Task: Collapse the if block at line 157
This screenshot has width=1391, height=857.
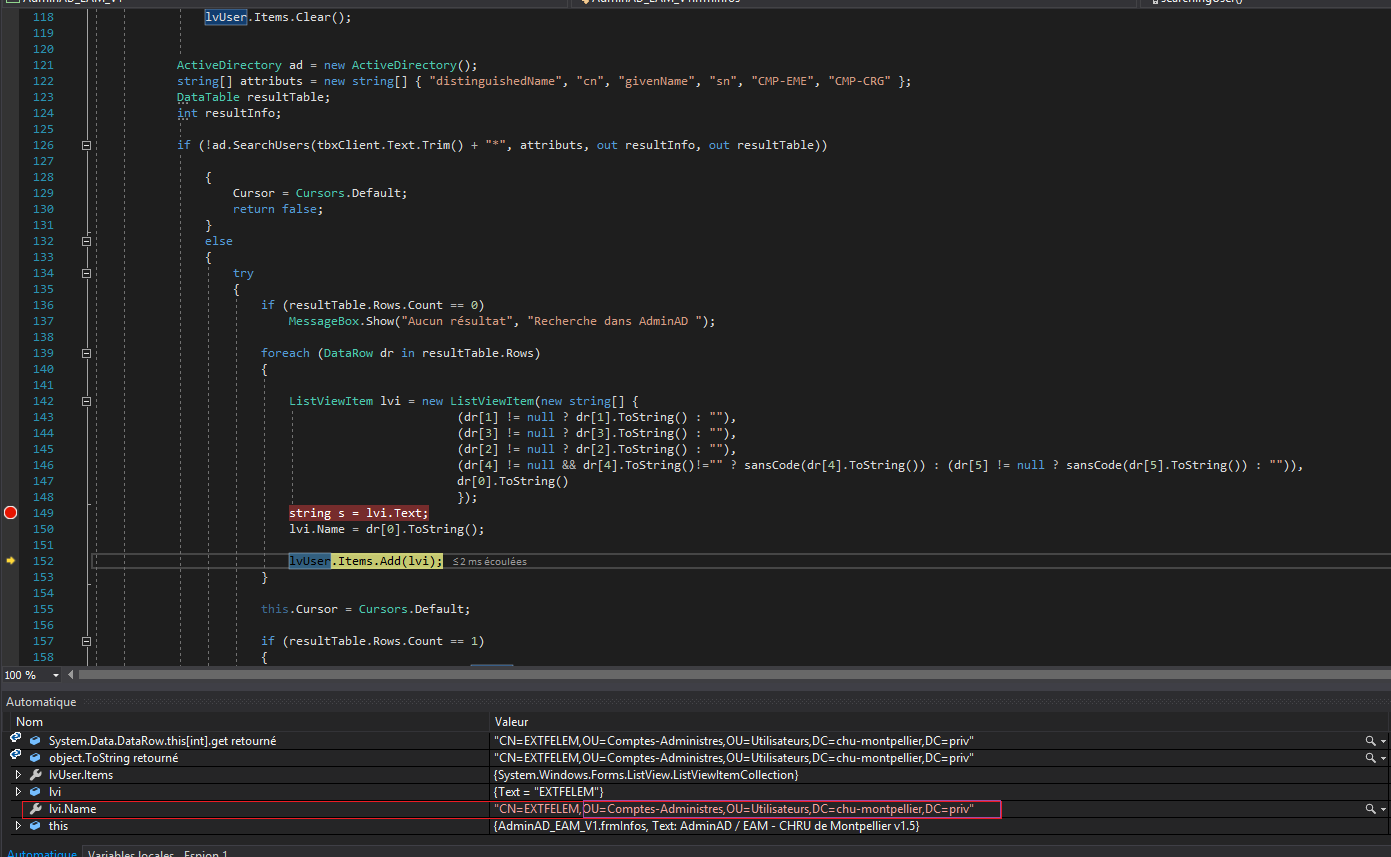Action: pos(86,641)
